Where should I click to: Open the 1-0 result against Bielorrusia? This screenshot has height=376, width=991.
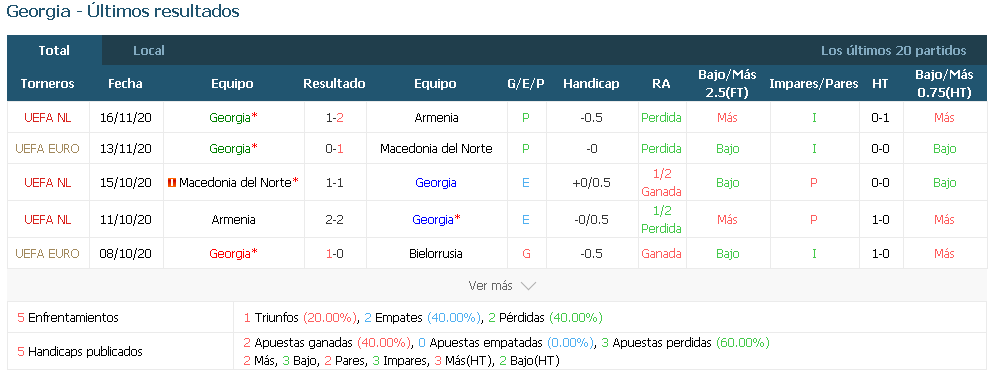(334, 254)
